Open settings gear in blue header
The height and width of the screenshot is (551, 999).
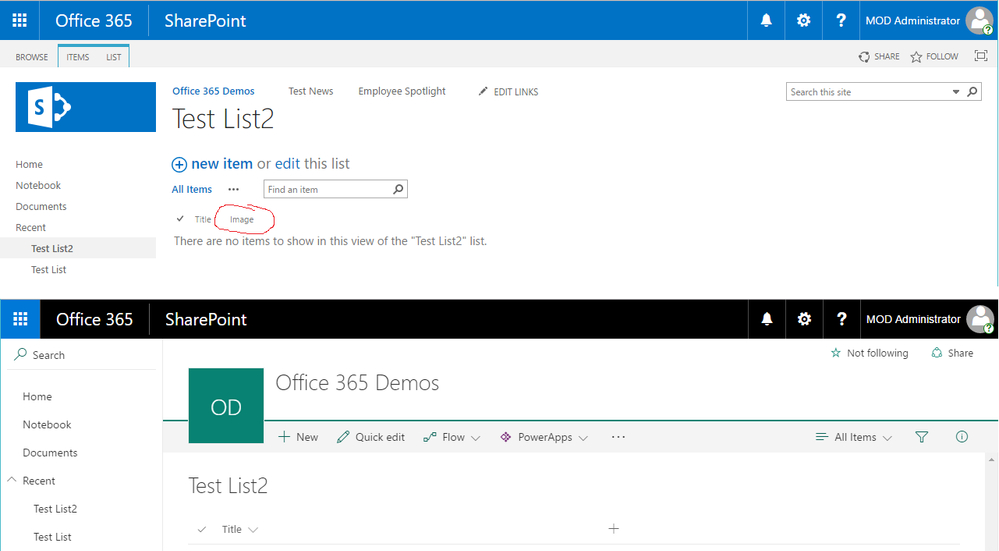pyautogui.click(x=803, y=20)
